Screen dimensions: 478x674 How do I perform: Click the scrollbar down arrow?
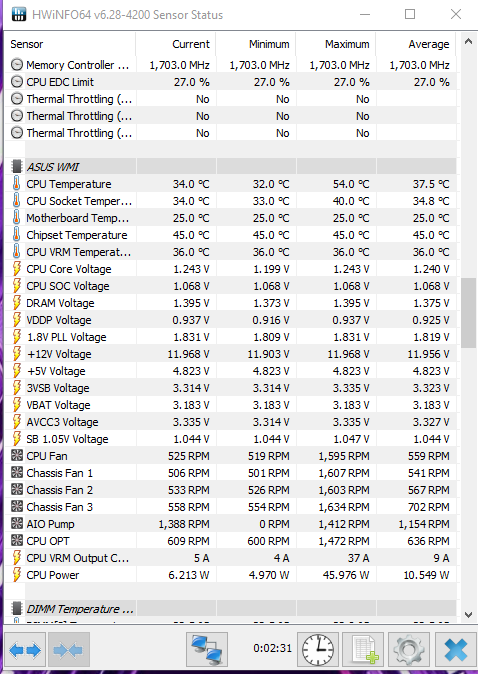pos(468,615)
